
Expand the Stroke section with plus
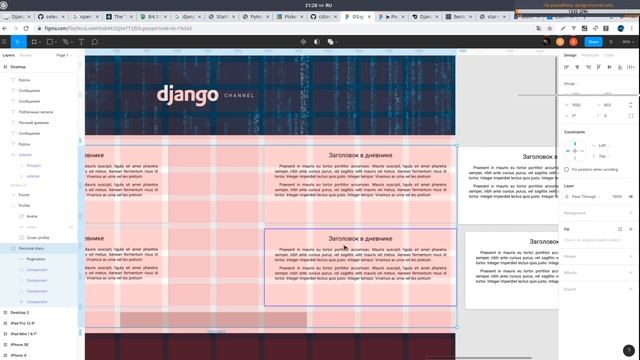[631, 256]
